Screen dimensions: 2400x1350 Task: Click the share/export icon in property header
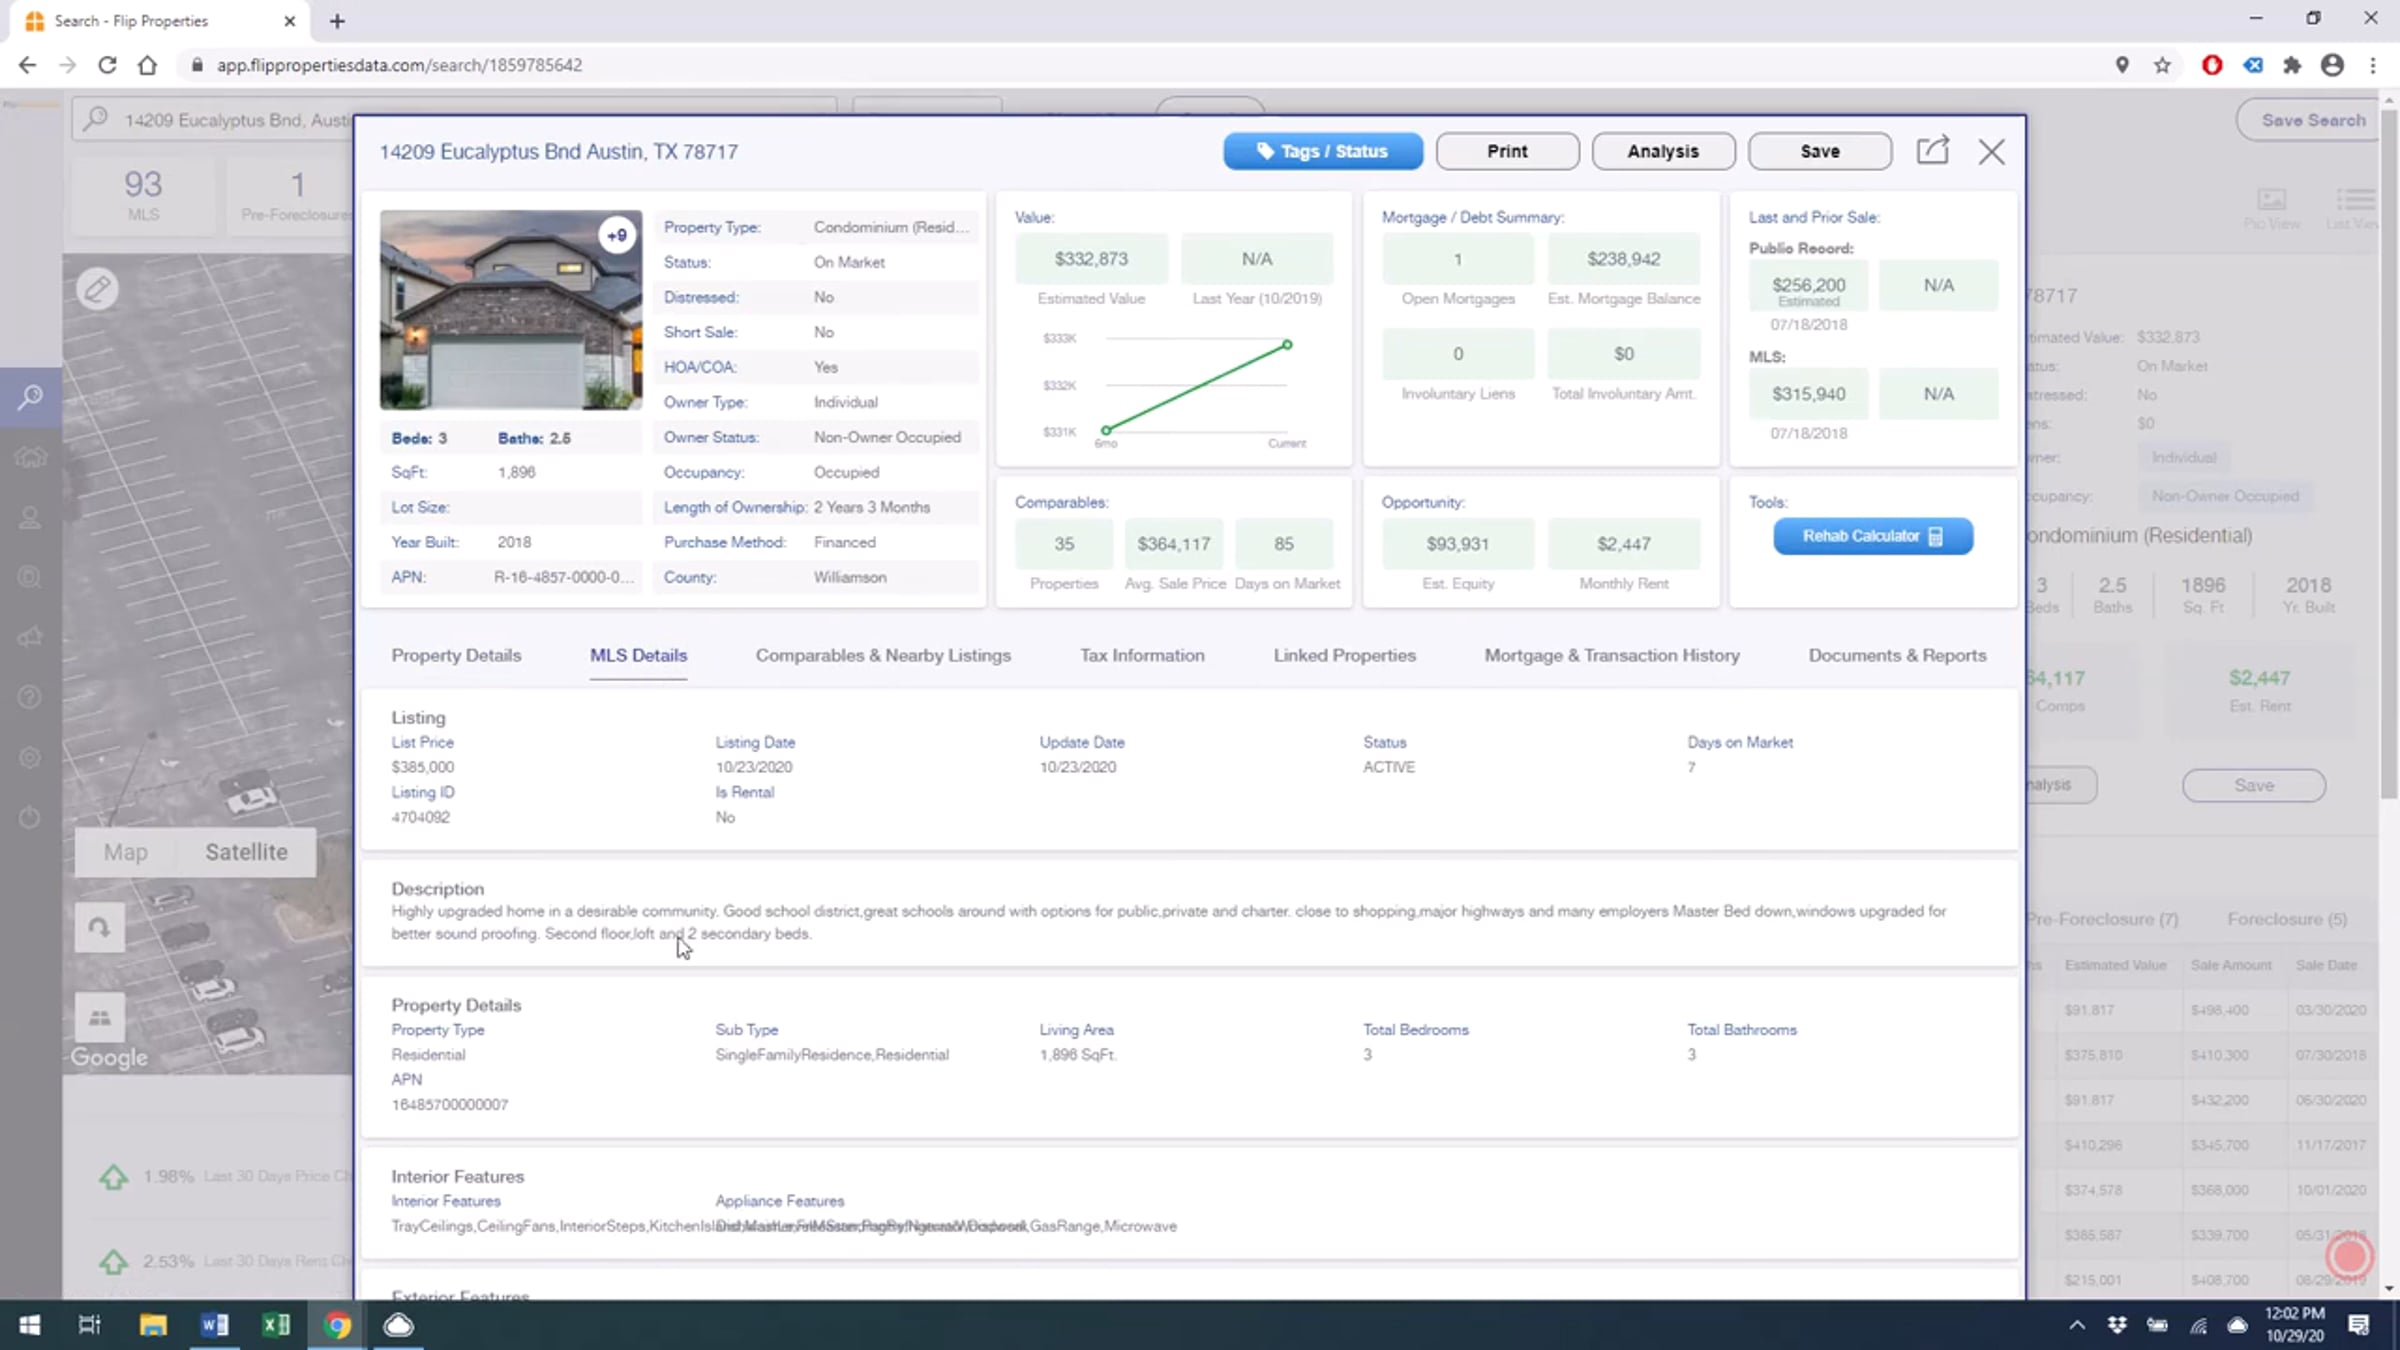tap(1932, 151)
